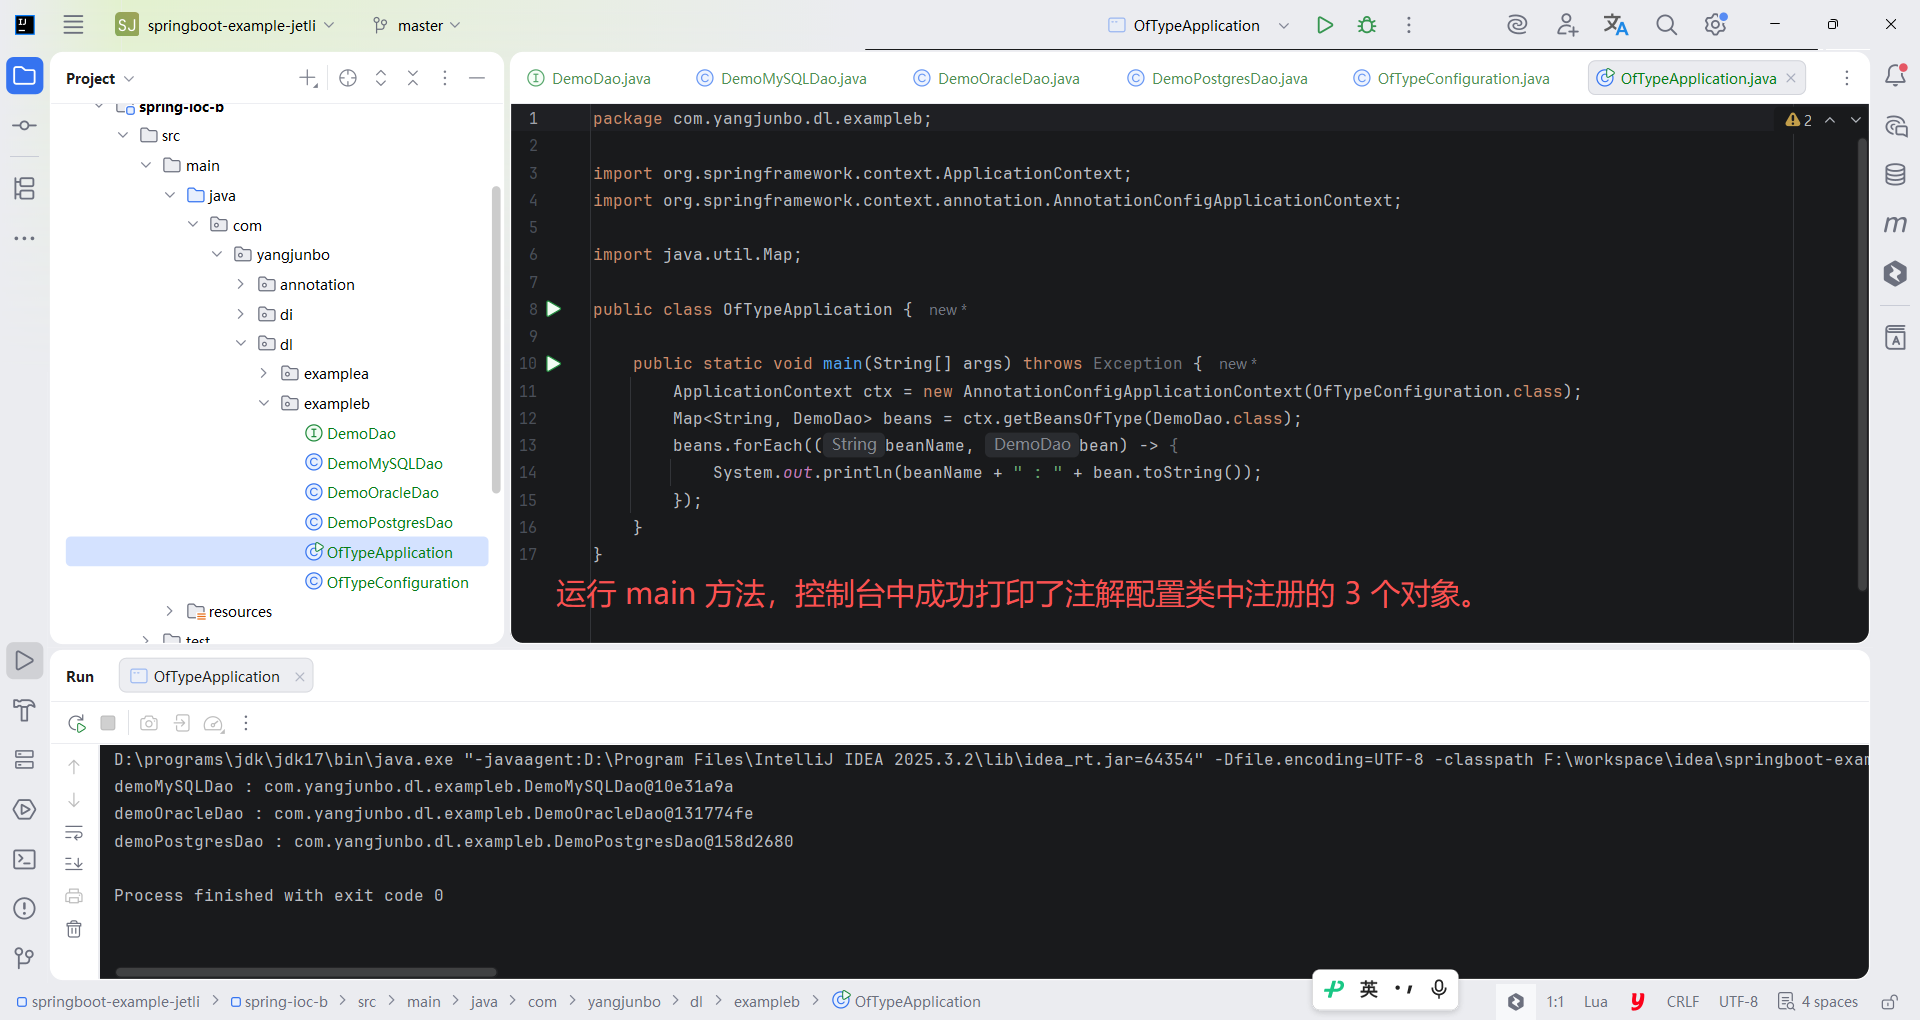Open the Git tool window

(x=25, y=958)
